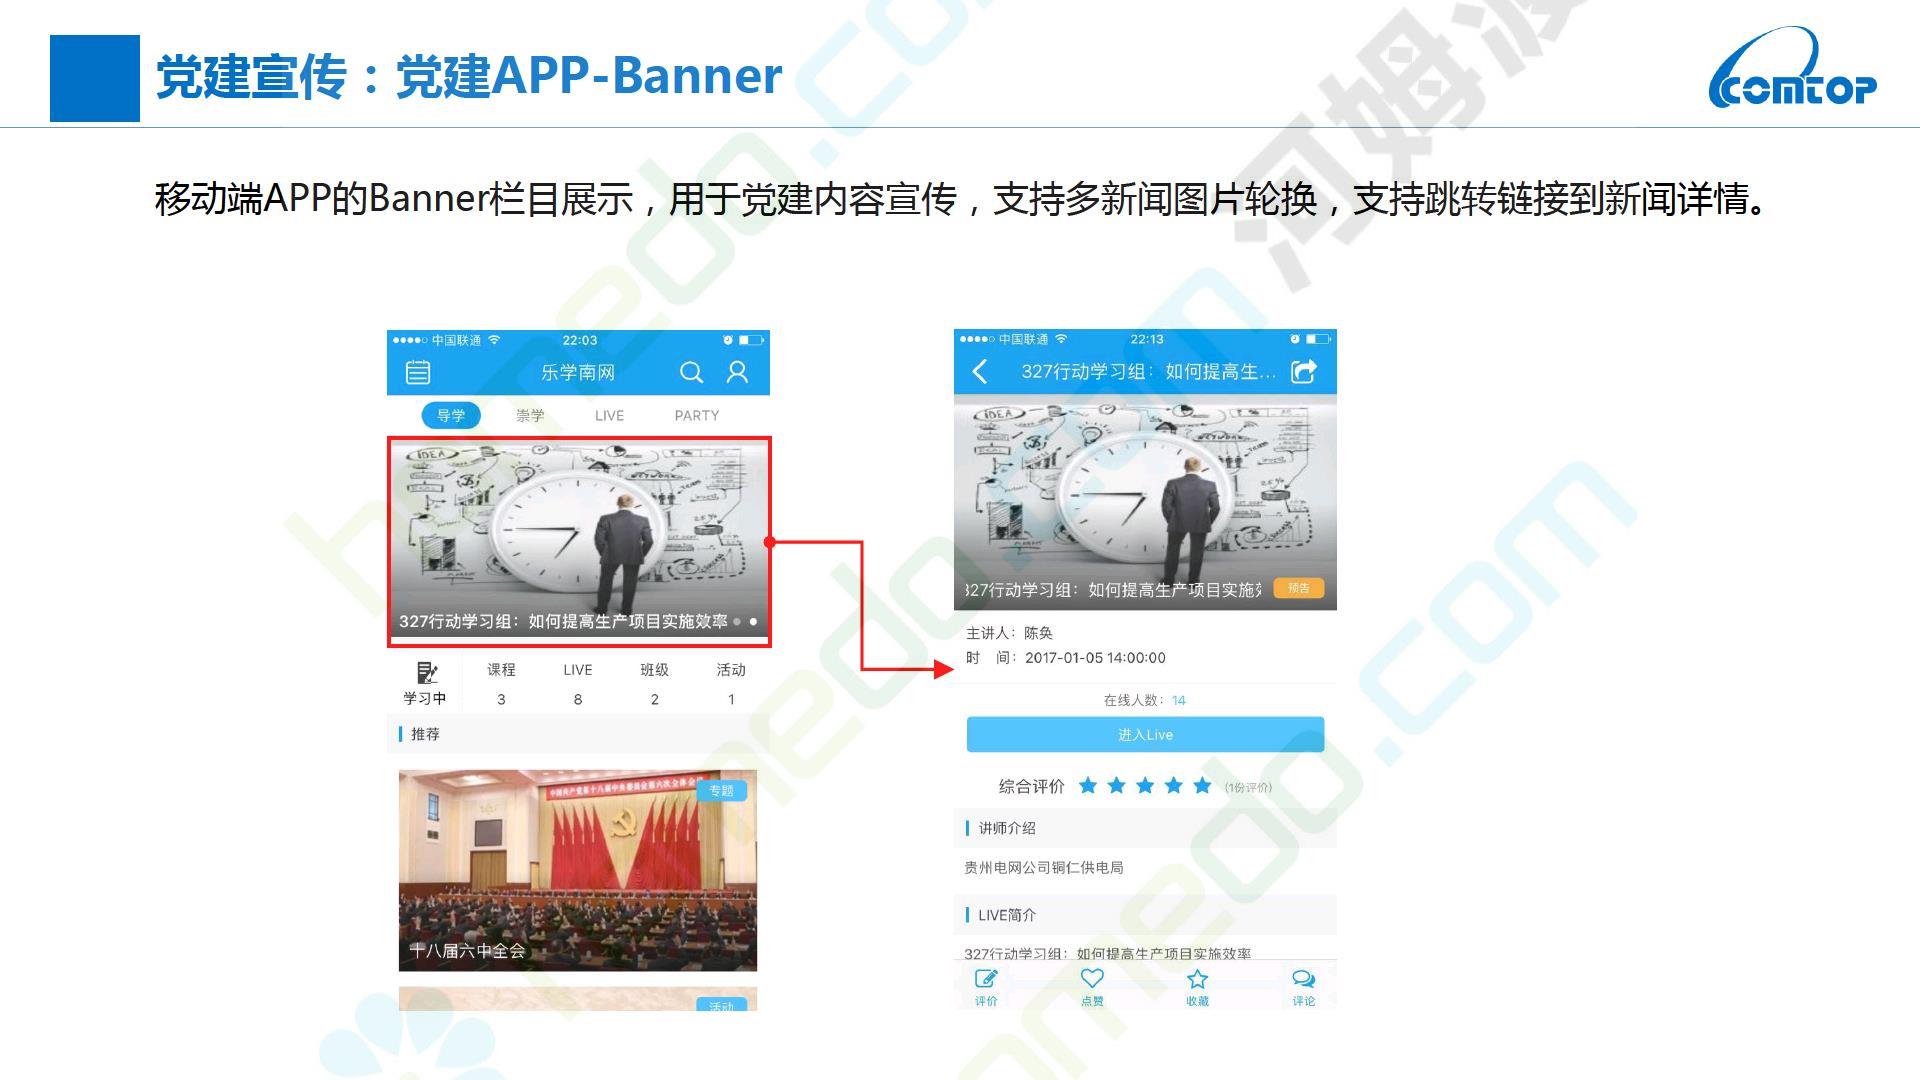Switch to the PARTY tab
The width and height of the screenshot is (1920, 1080).
point(696,416)
